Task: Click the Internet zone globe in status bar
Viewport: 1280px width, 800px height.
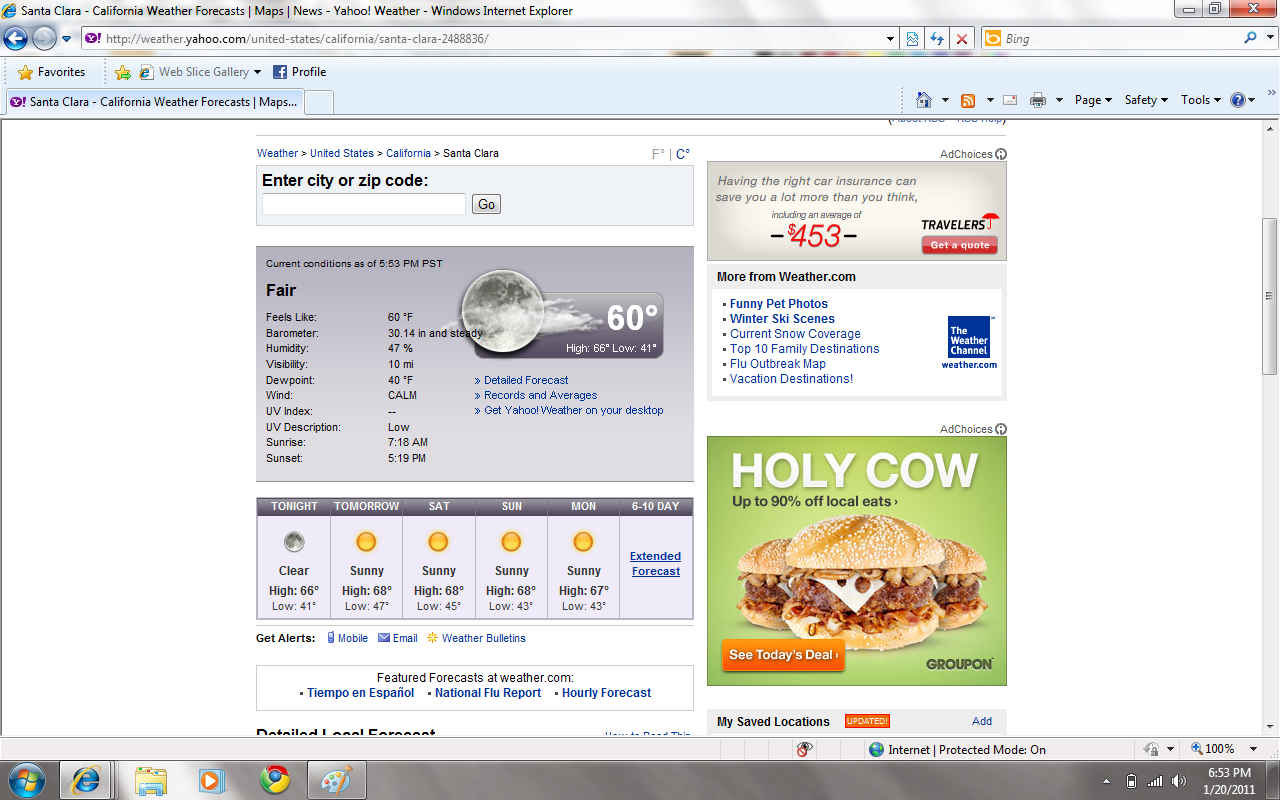Action: [876, 749]
